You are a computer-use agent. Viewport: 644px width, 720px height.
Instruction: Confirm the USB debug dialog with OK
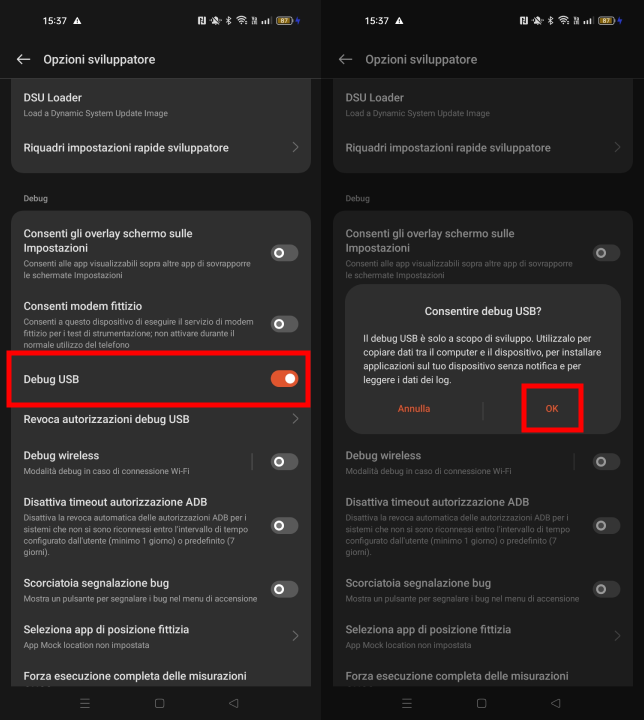coord(552,408)
